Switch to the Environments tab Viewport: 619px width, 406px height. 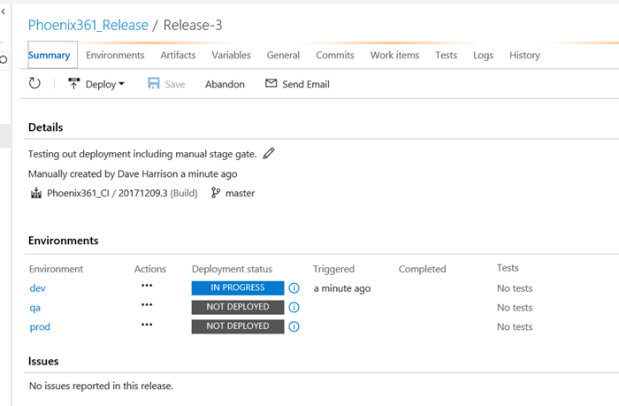[115, 56]
